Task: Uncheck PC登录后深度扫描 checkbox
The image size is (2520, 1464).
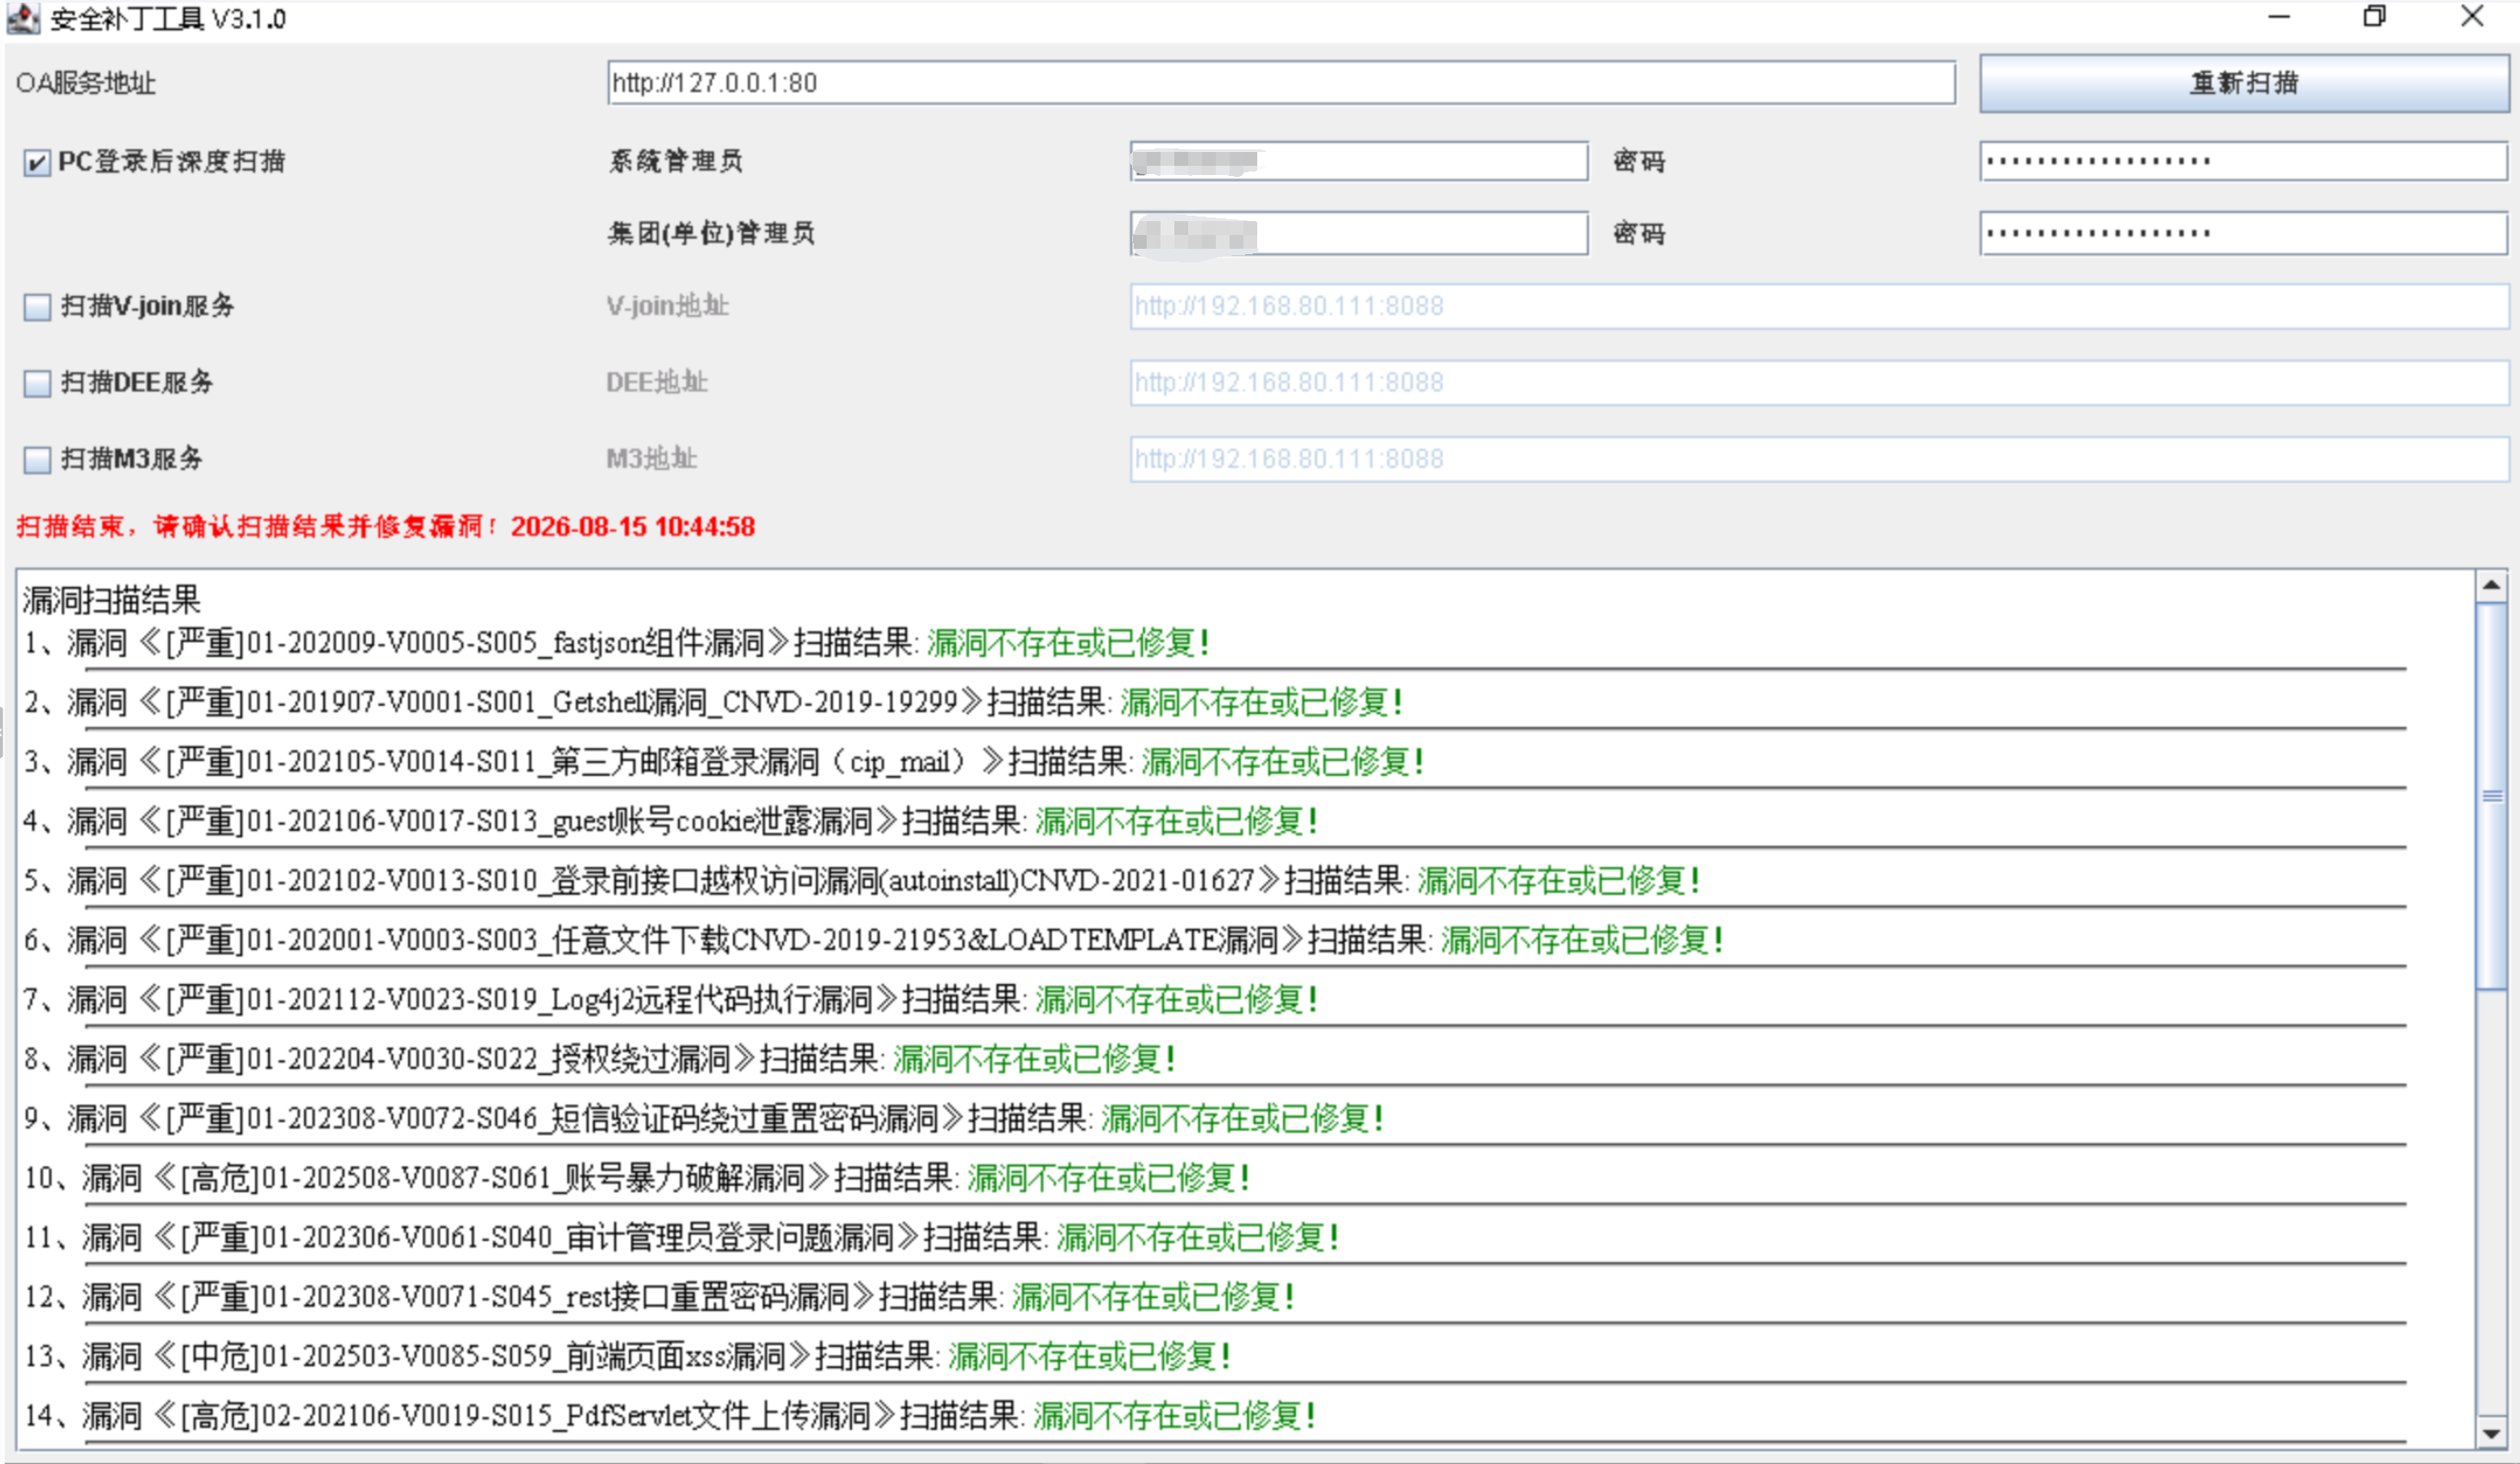Action: (37, 162)
